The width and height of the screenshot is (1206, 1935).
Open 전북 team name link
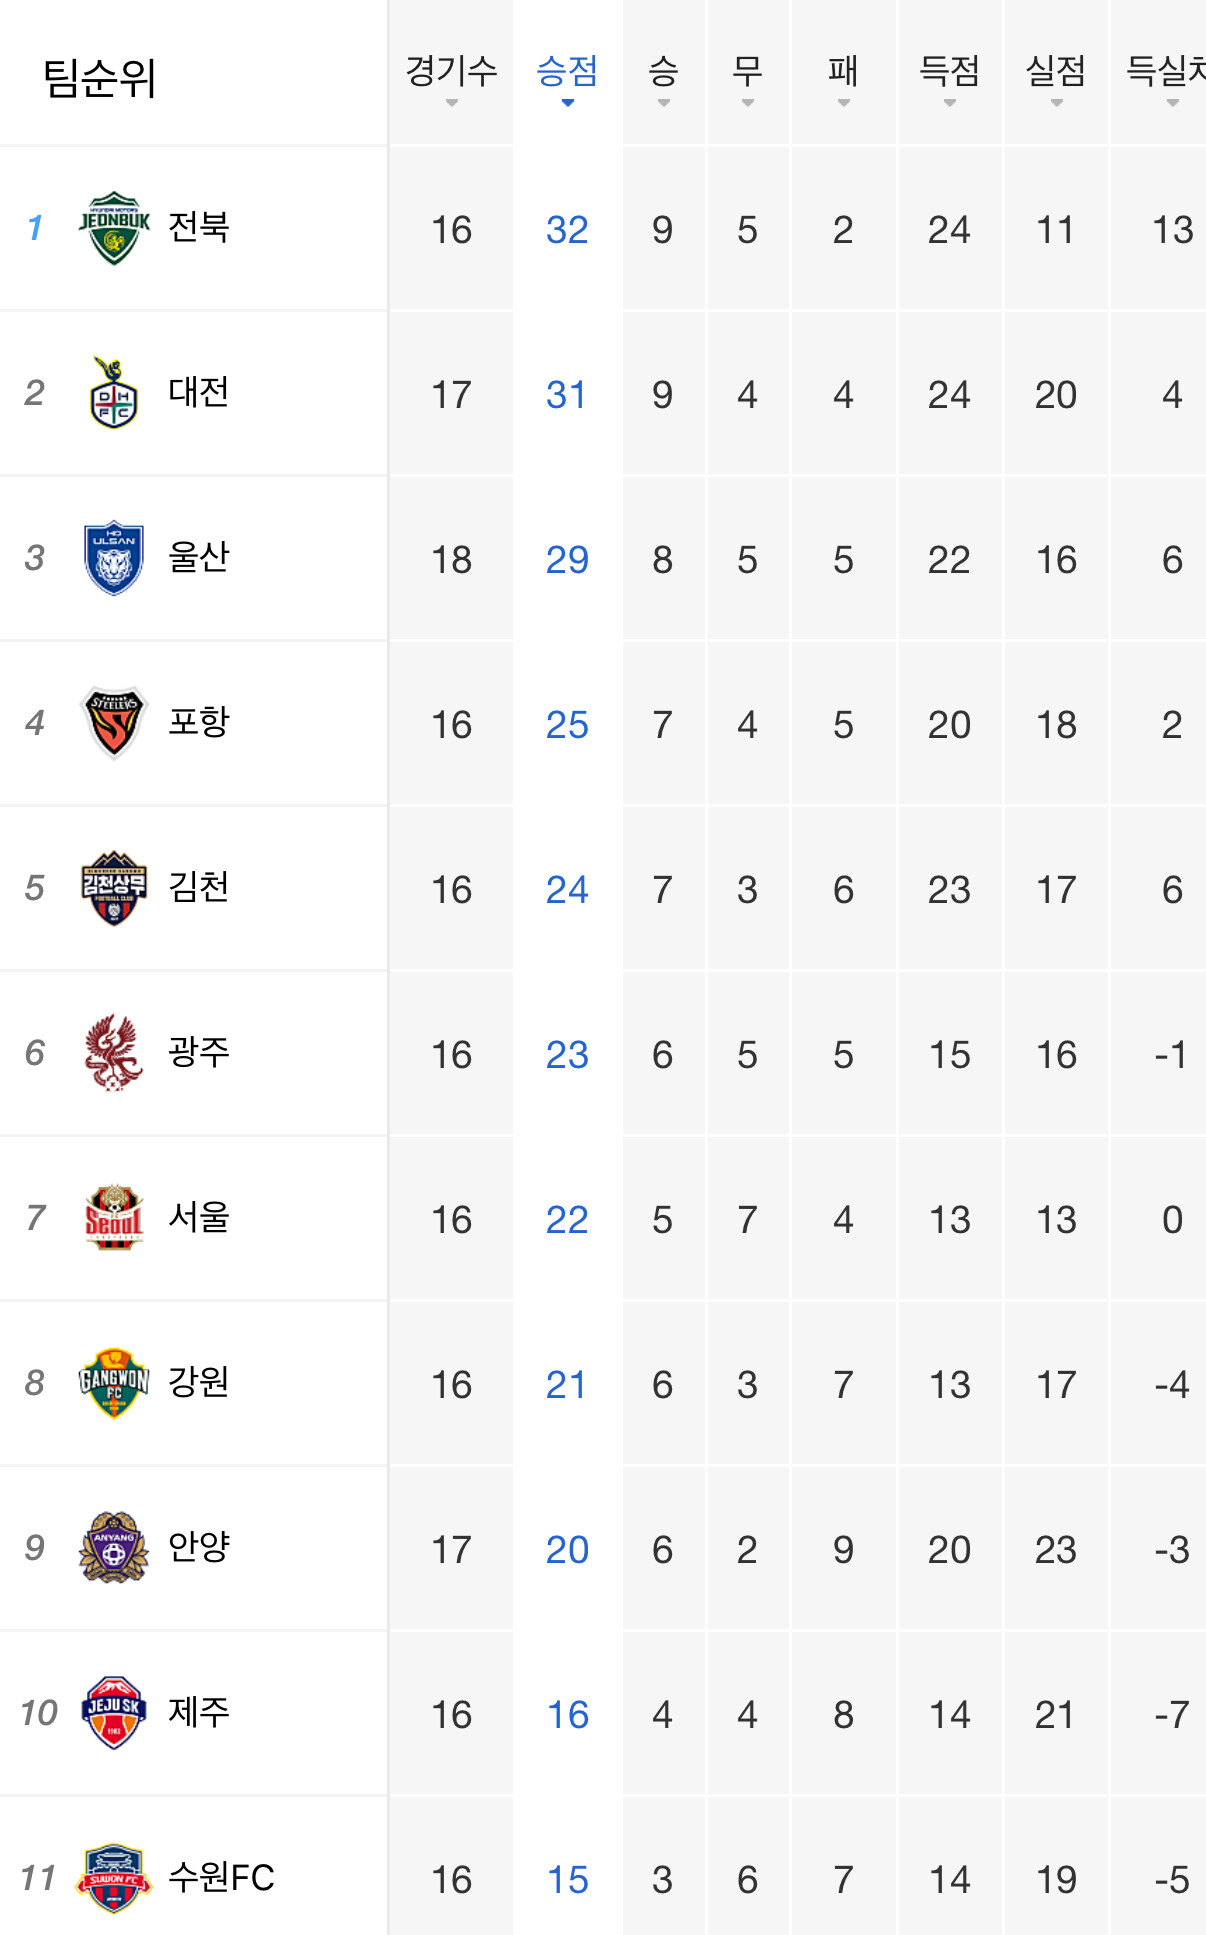click(199, 227)
